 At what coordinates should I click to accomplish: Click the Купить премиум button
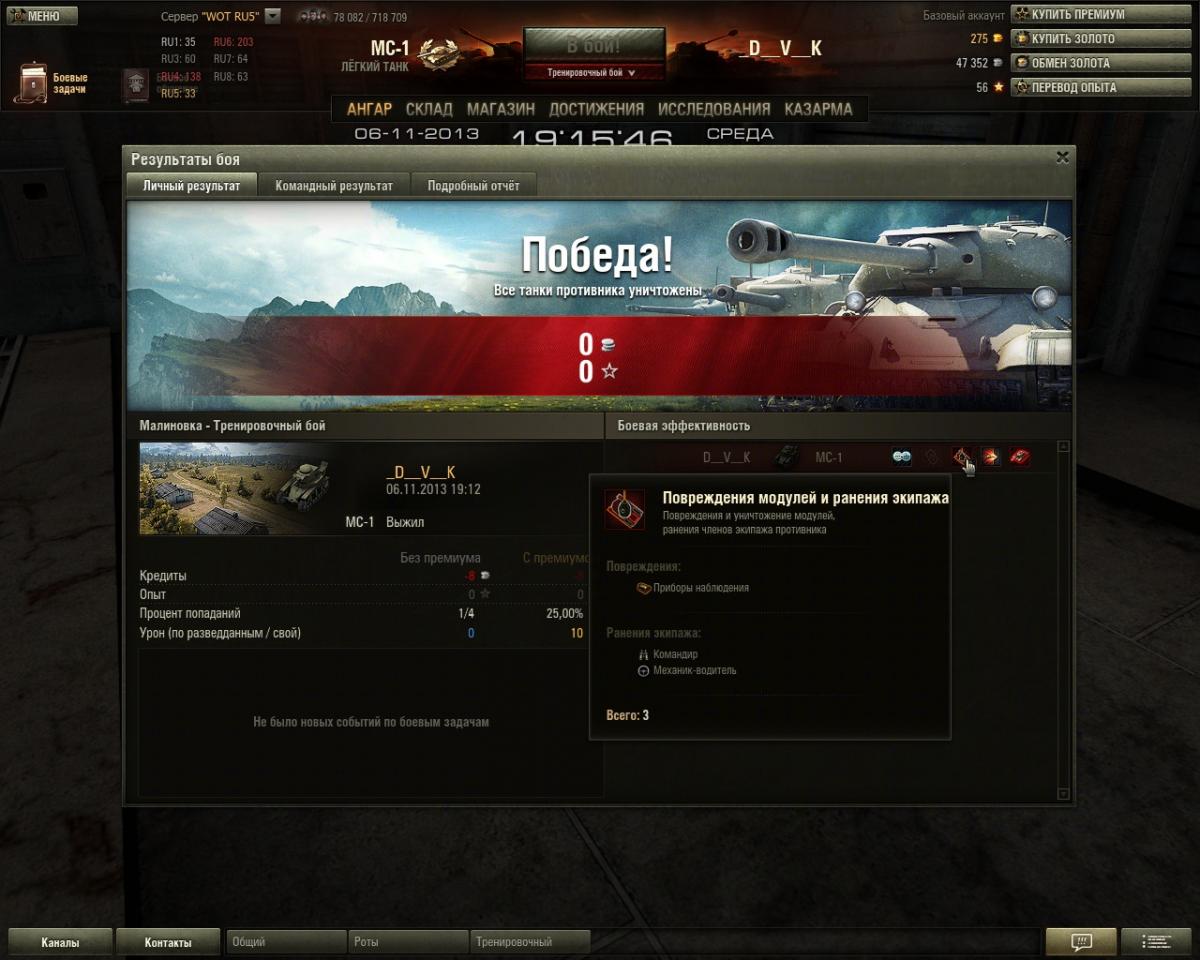tap(1079, 14)
